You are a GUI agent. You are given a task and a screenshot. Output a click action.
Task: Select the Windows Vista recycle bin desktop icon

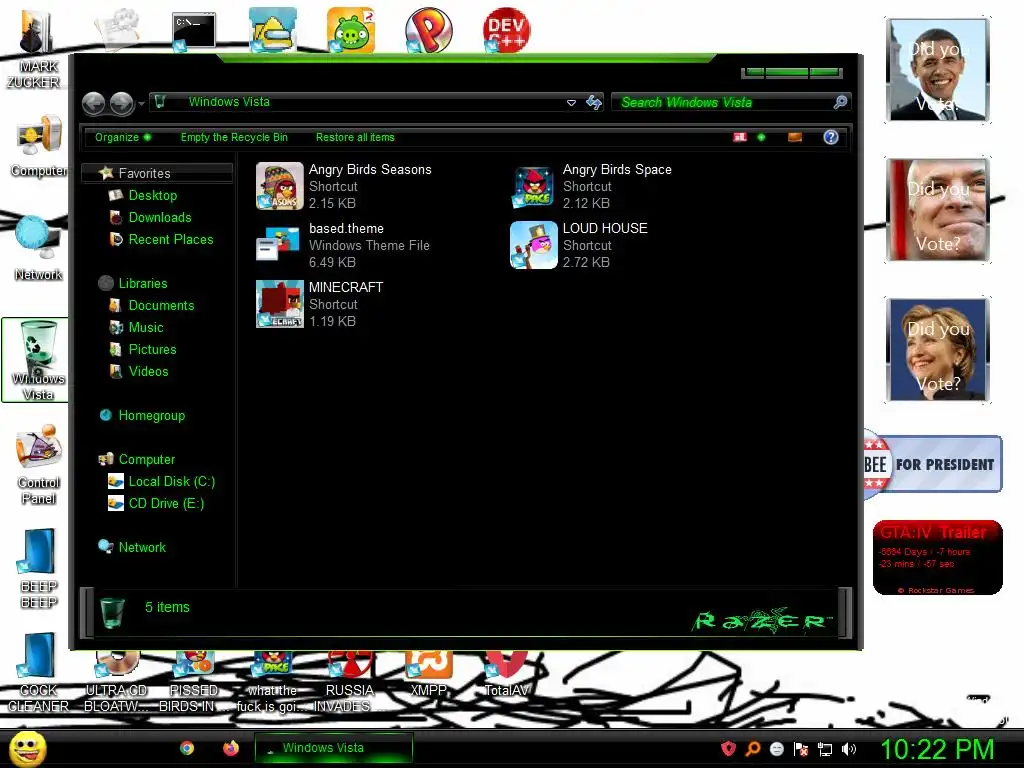[37, 360]
